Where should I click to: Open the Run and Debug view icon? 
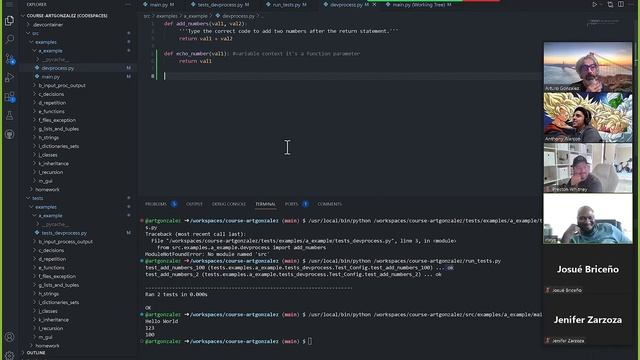[9, 78]
